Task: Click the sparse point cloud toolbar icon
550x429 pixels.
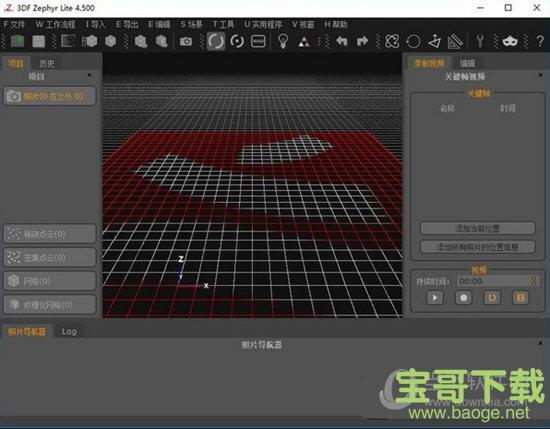Action: 68,41
